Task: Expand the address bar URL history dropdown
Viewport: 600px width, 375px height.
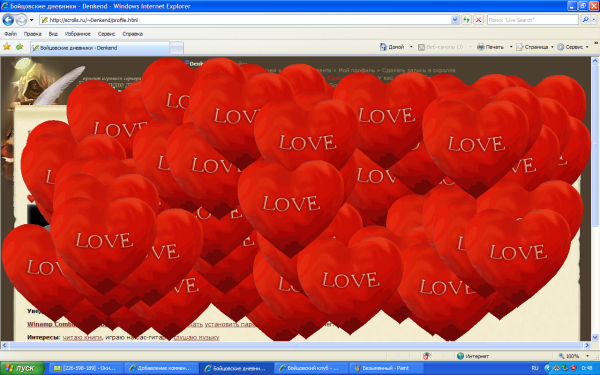Action: [x=455, y=20]
